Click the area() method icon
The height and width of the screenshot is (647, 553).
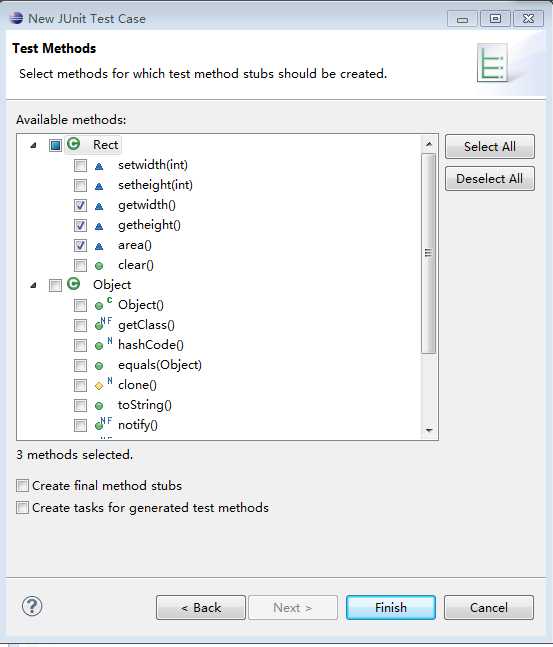pyautogui.click(x=99, y=246)
